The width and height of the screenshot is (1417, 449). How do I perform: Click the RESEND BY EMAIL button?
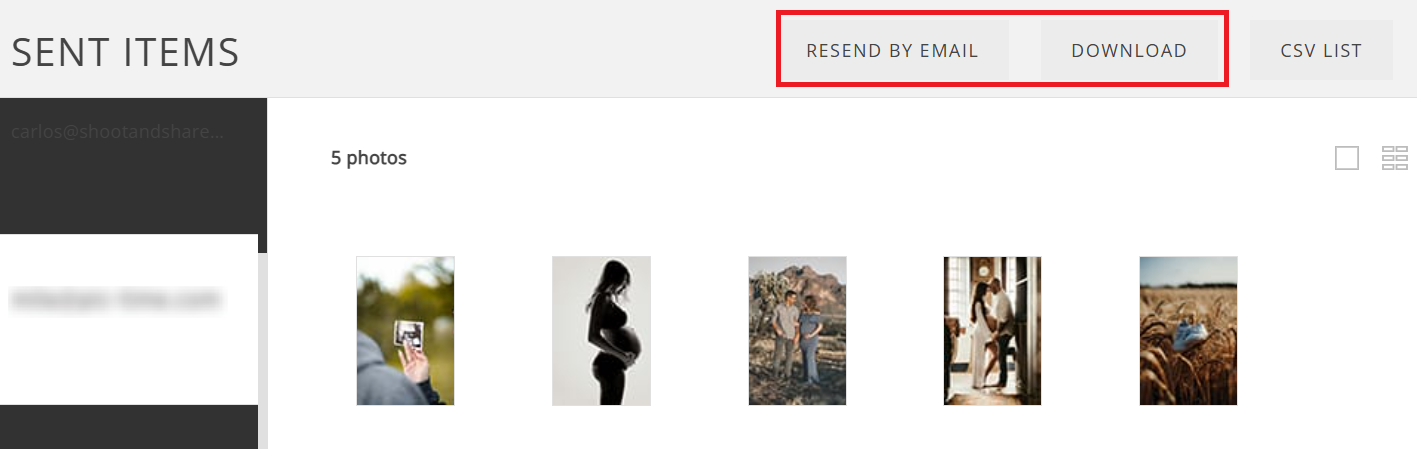point(892,50)
